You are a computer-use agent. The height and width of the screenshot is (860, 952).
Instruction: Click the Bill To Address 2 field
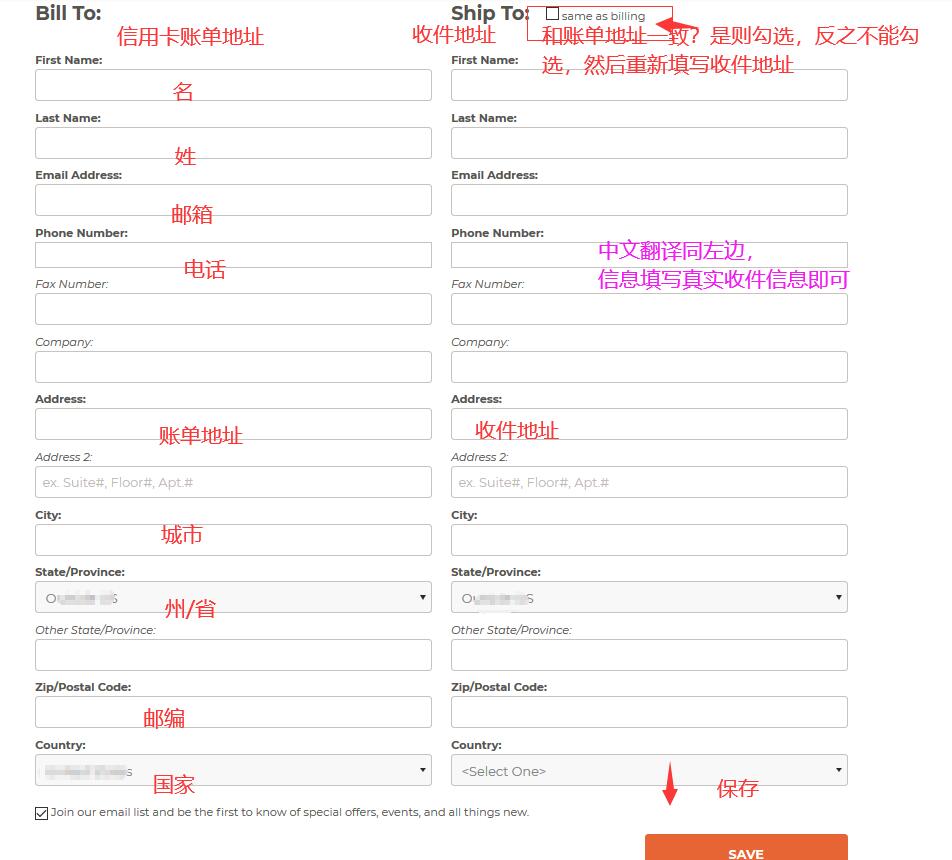[x=233, y=482]
